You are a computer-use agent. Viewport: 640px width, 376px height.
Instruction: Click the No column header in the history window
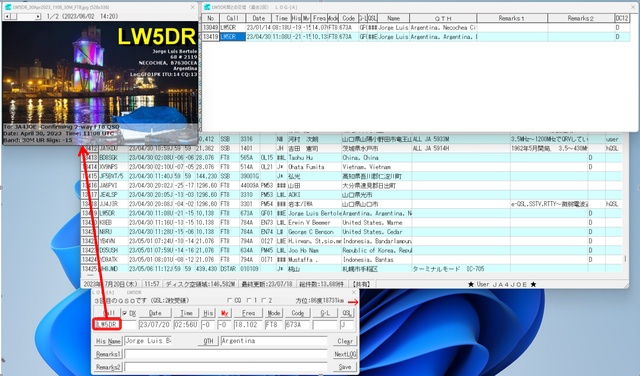click(x=211, y=18)
